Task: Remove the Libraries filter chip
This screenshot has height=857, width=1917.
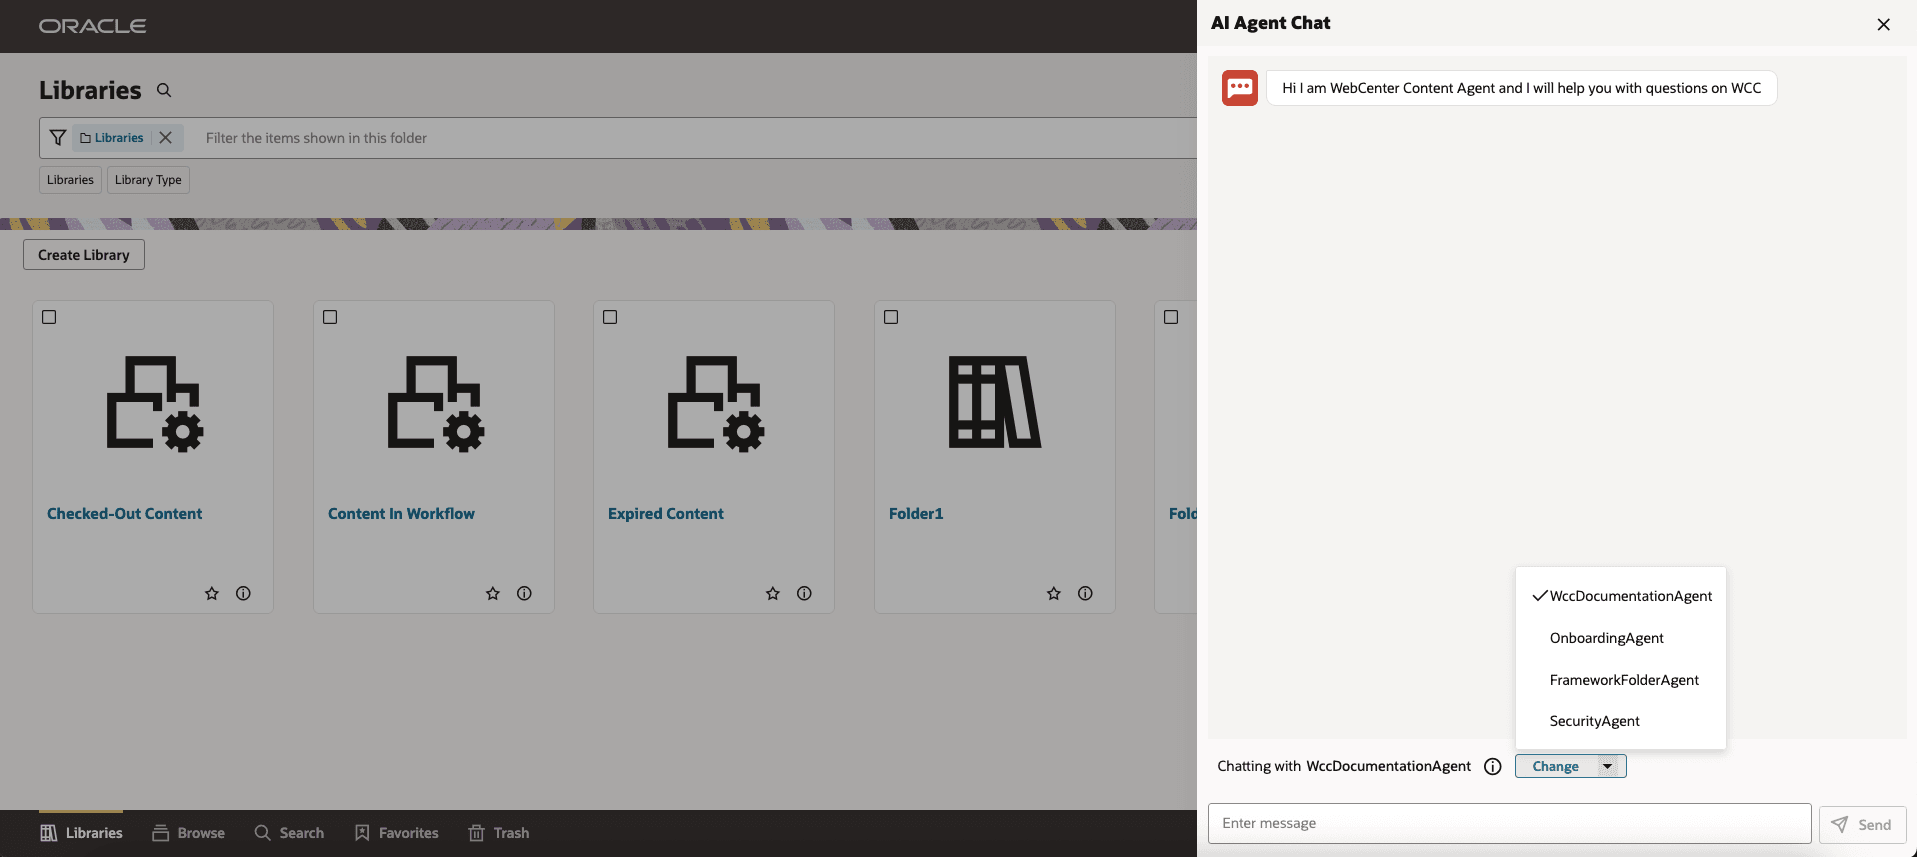Action: (x=166, y=138)
